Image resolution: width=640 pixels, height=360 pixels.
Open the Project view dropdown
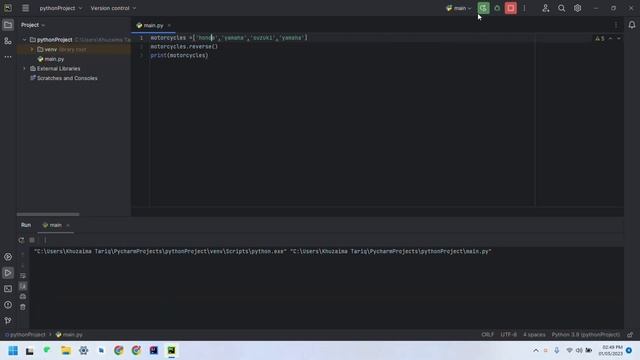coord(33,25)
